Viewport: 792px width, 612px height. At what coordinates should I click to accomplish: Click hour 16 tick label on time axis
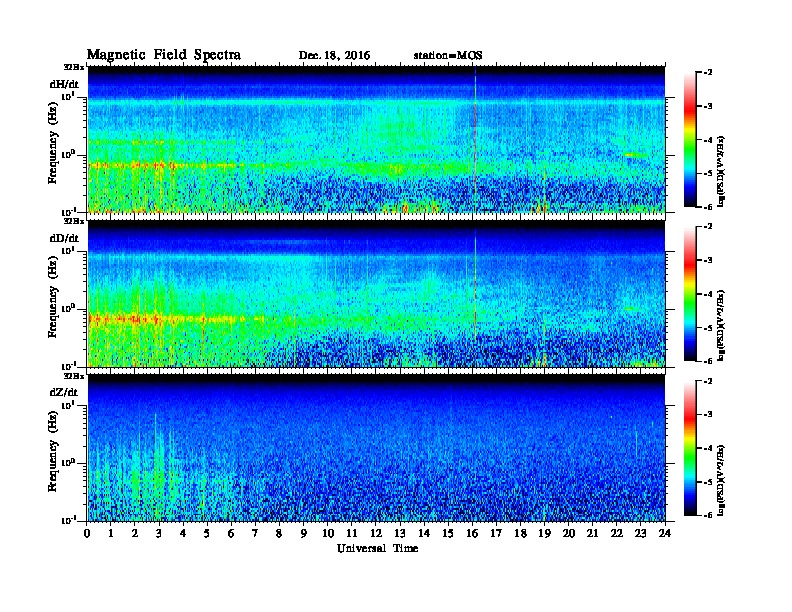472,534
